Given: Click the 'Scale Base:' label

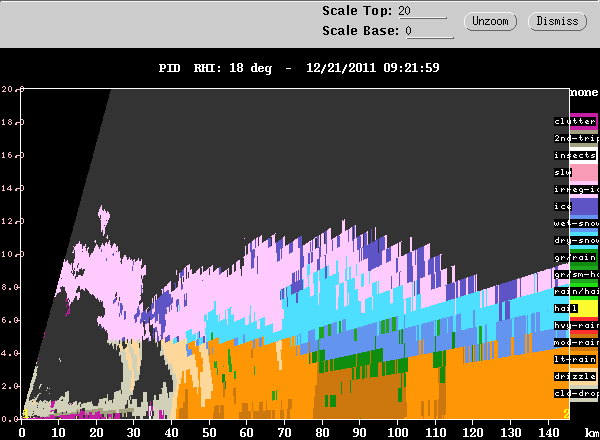Looking at the screenshot, I should point(360,31).
